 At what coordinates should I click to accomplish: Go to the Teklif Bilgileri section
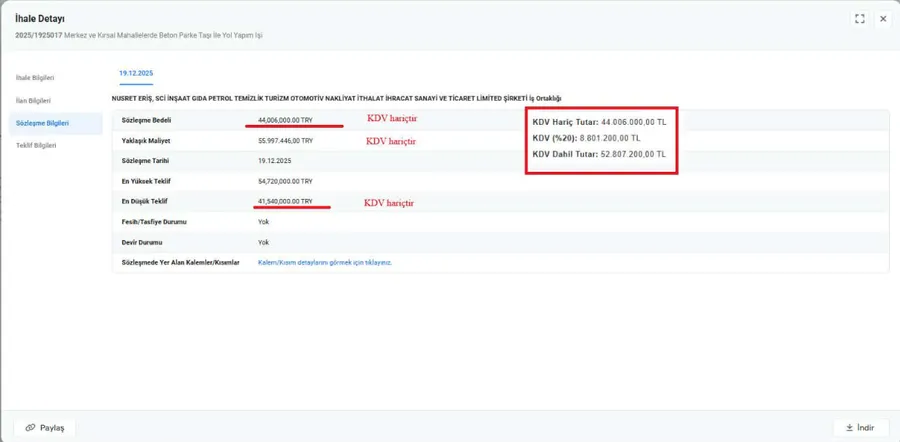(x=35, y=145)
